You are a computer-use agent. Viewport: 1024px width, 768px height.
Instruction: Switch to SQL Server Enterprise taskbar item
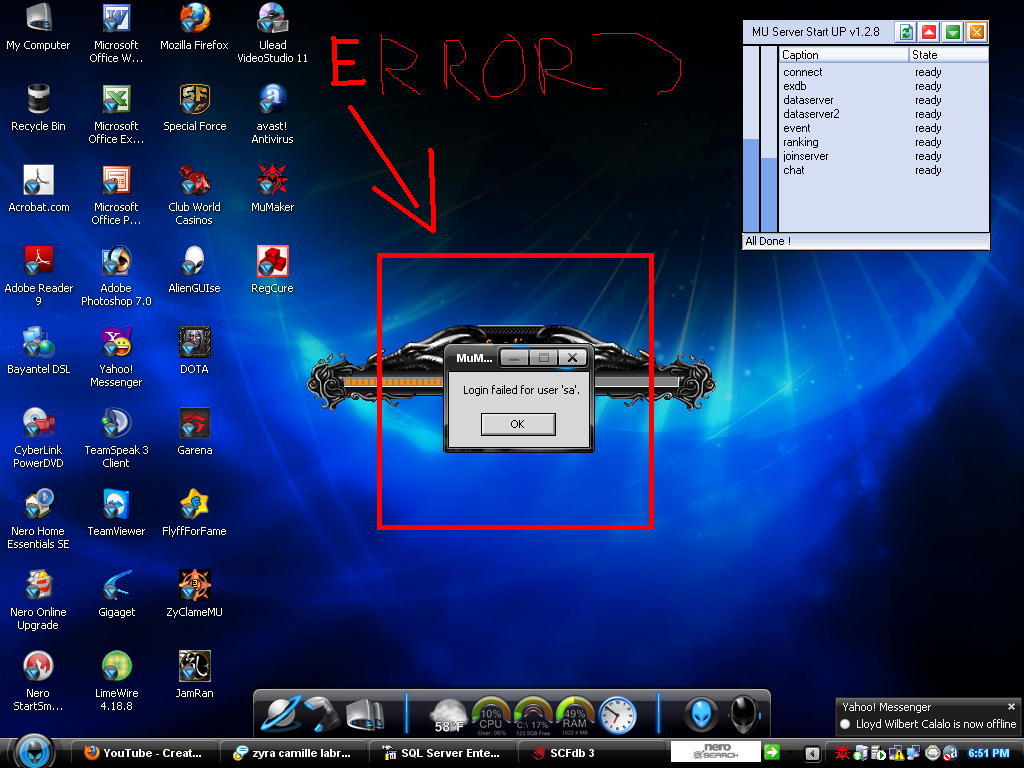(x=441, y=753)
